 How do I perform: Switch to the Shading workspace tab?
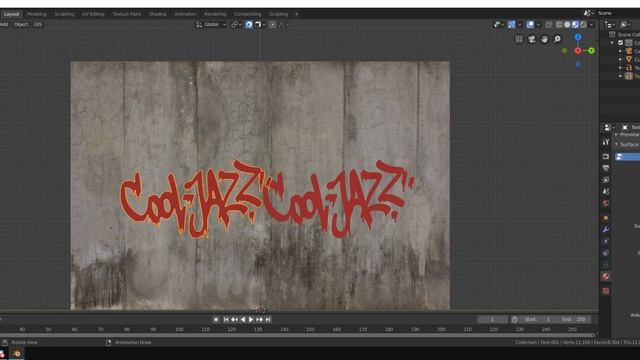158,14
